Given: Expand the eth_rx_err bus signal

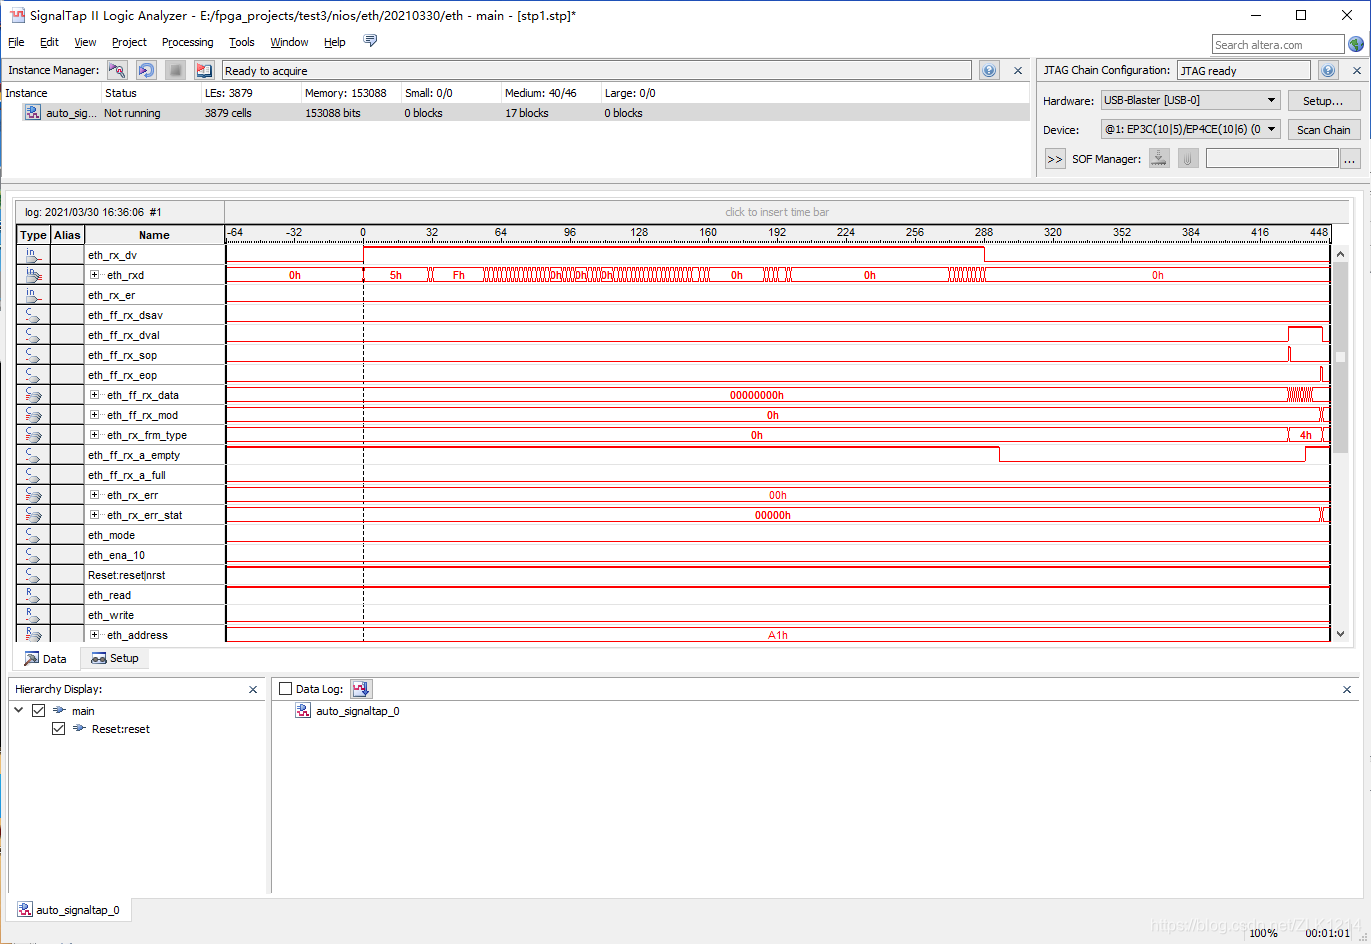Looking at the screenshot, I should point(95,495).
